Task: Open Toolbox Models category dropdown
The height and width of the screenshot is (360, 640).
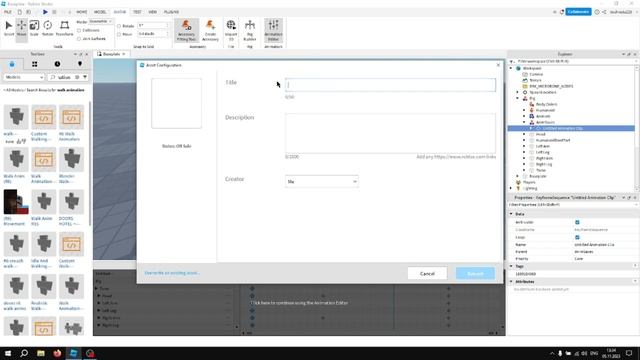Action: point(24,77)
